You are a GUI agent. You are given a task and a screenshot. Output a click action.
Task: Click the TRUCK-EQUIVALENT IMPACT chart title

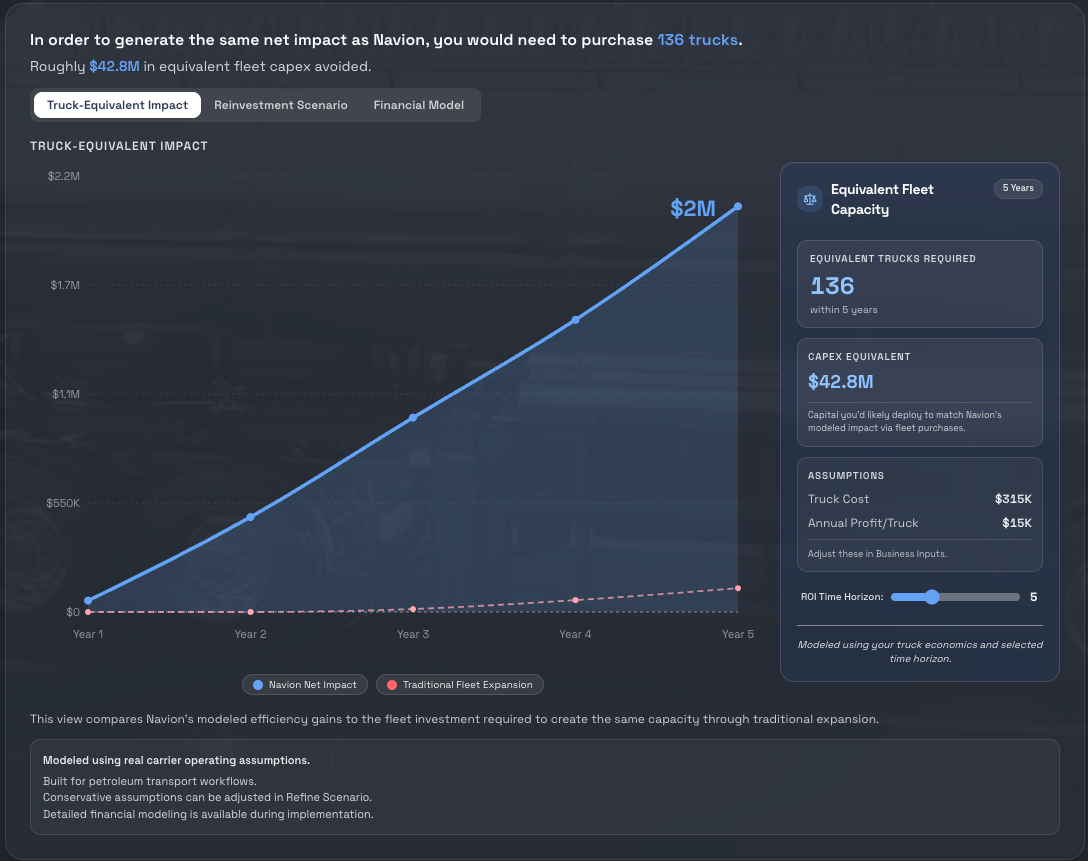tap(119, 146)
